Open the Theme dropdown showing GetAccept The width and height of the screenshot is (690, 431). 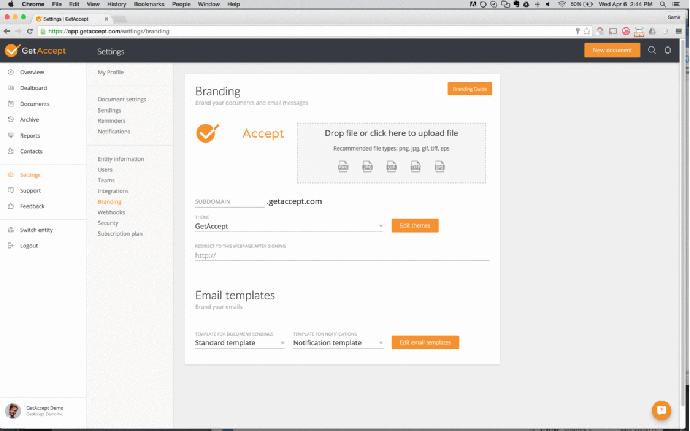coord(289,226)
